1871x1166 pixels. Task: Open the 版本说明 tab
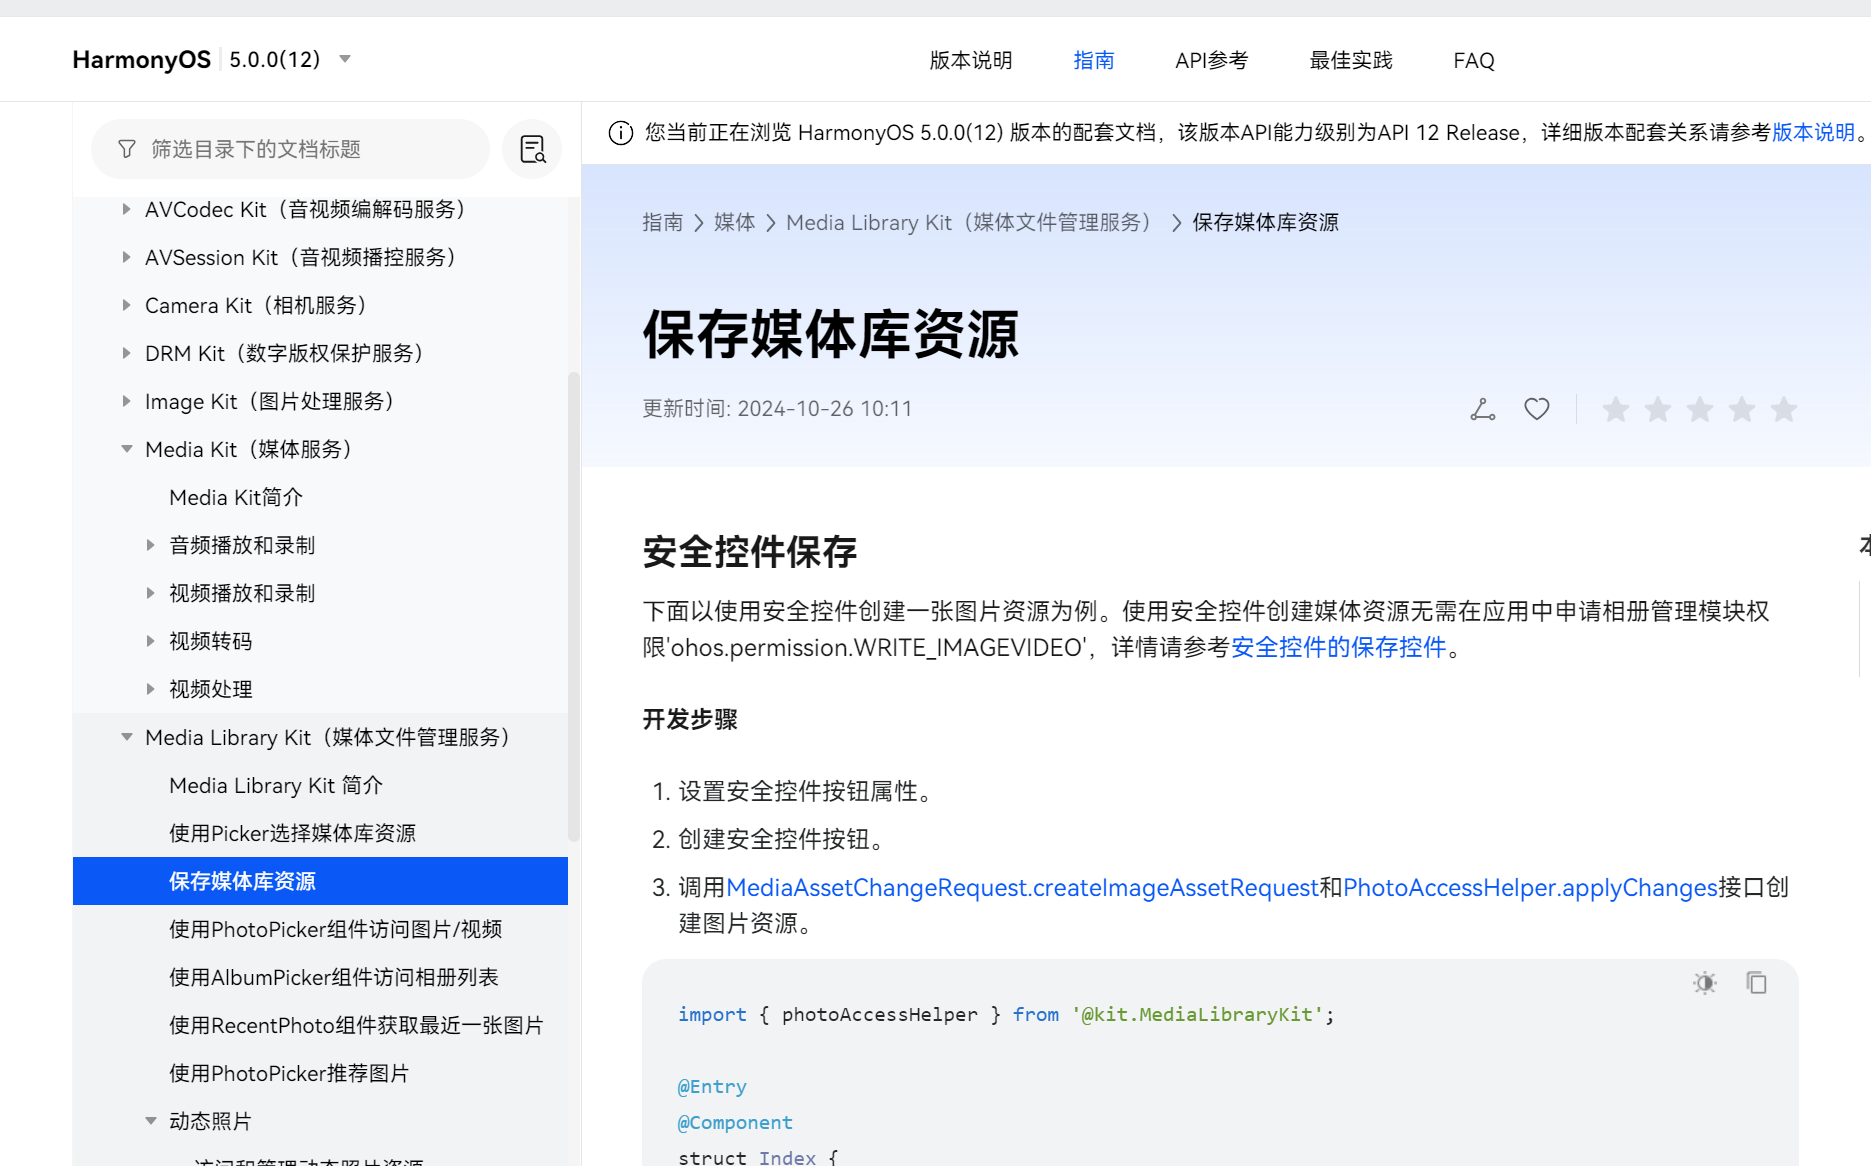click(970, 61)
